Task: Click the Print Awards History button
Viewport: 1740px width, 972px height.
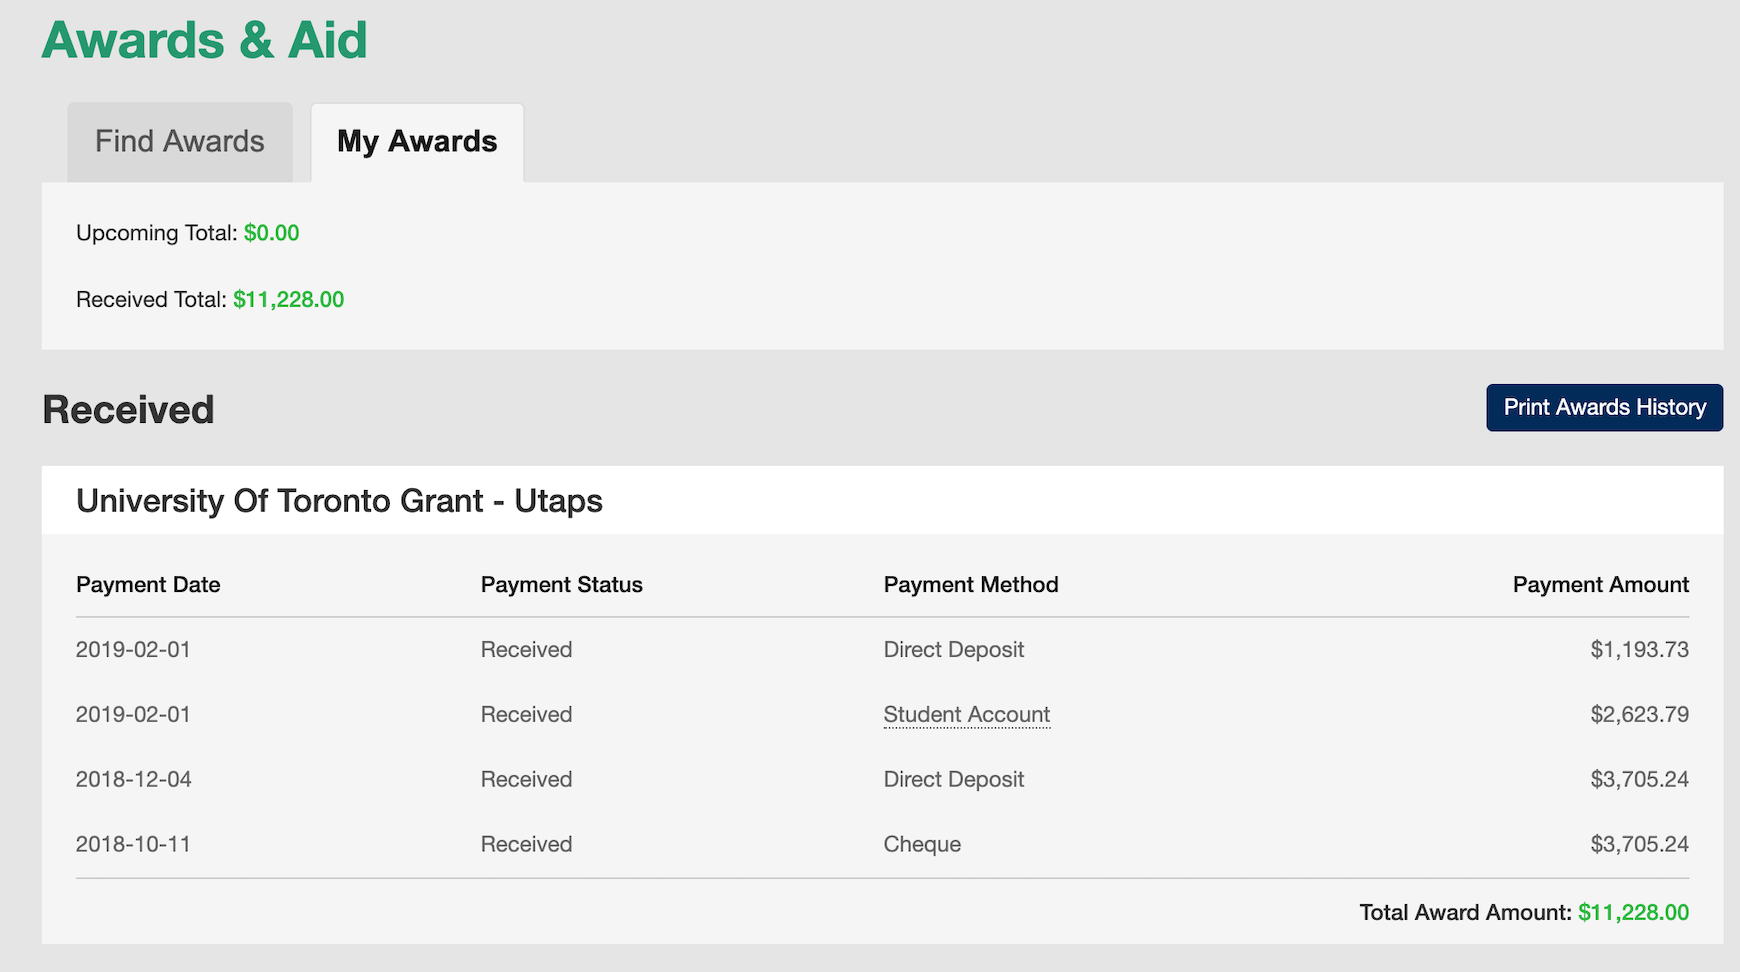Action: click(1604, 408)
